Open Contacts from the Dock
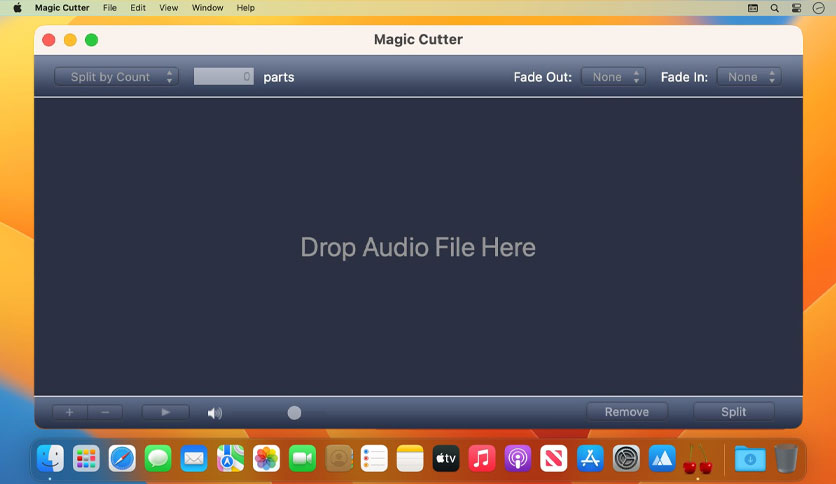Image resolution: width=836 pixels, height=484 pixels. [x=339, y=458]
